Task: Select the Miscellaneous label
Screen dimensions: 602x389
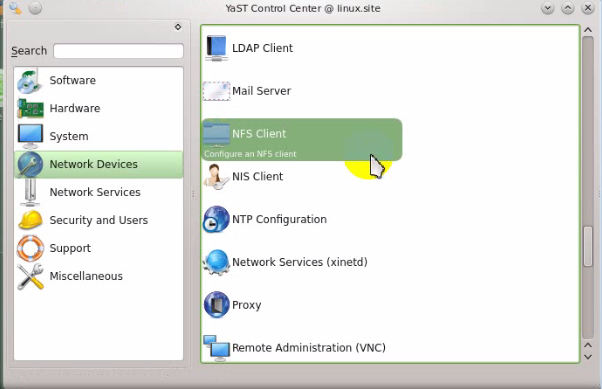Action: point(86,276)
